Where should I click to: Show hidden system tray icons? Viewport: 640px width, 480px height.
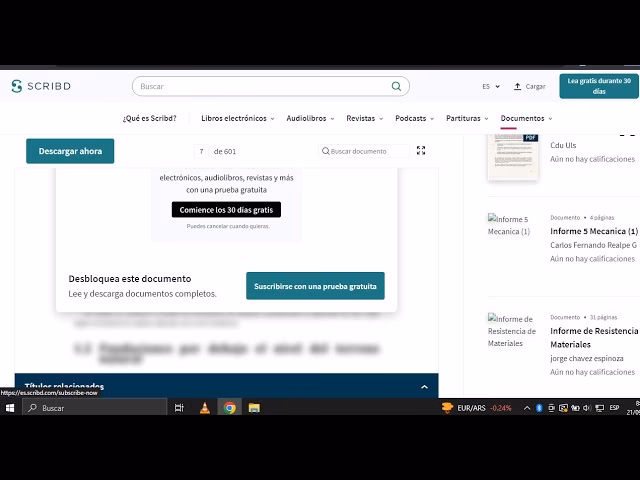click(527, 408)
